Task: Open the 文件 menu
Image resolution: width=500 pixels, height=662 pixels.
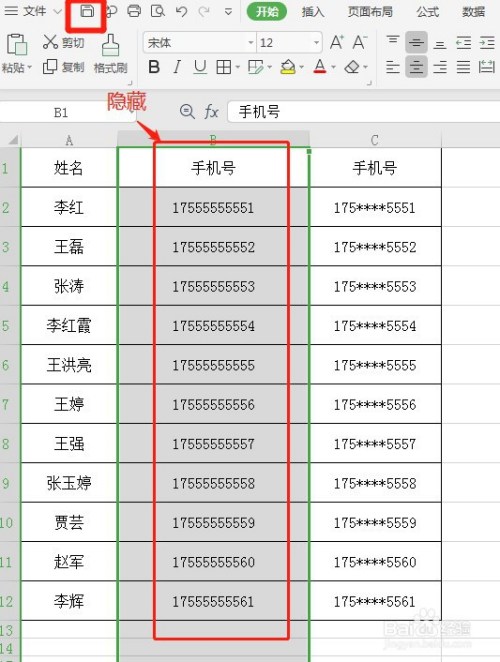Action: click(35, 11)
